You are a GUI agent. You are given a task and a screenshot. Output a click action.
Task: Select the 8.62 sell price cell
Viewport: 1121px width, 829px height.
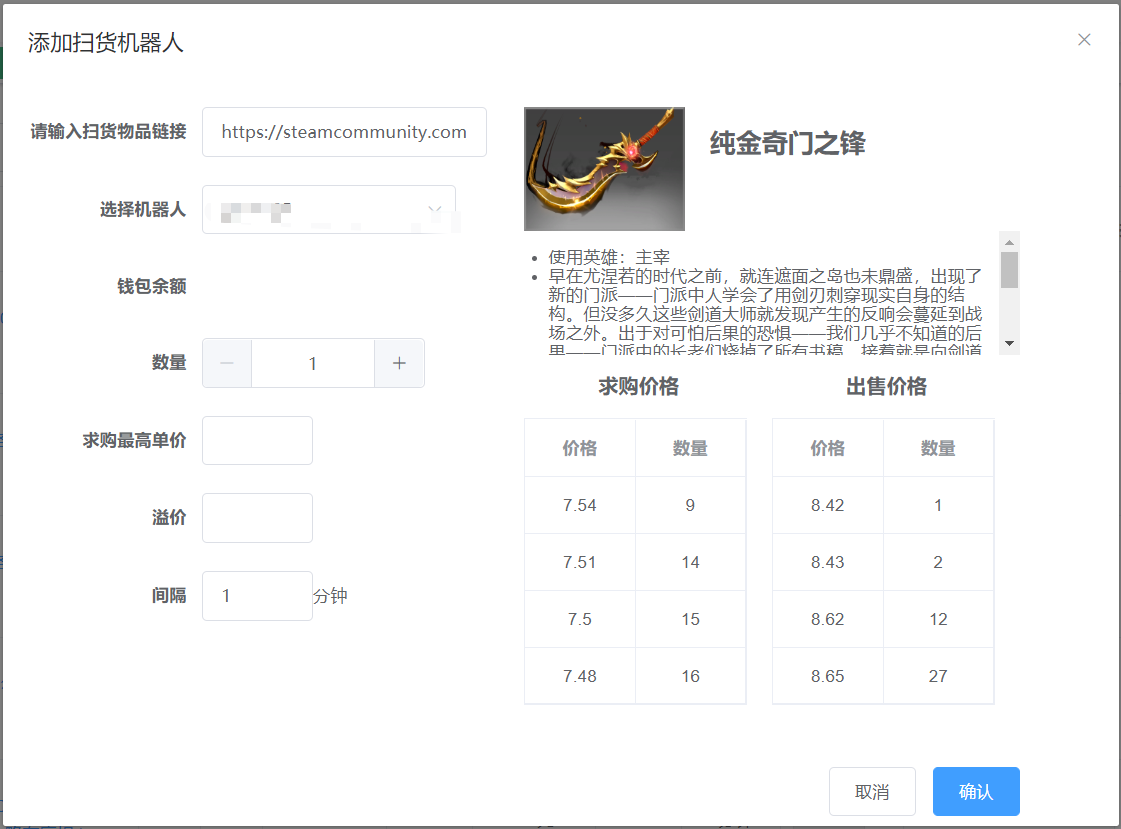tap(828, 619)
